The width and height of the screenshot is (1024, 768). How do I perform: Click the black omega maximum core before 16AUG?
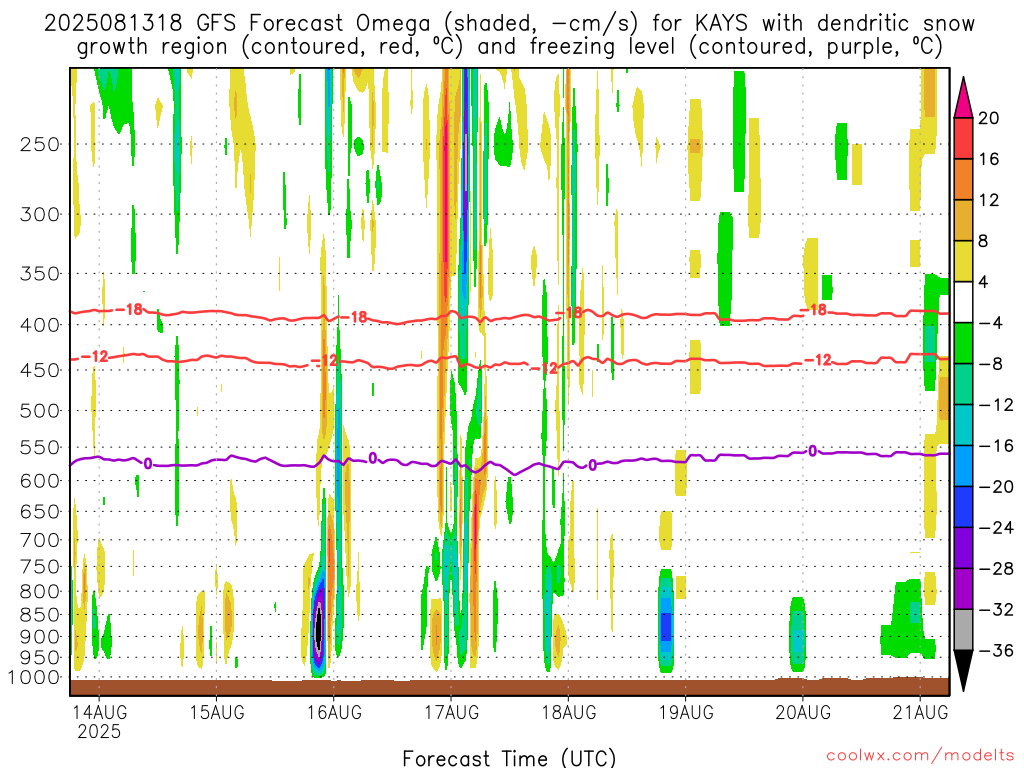coord(319,627)
